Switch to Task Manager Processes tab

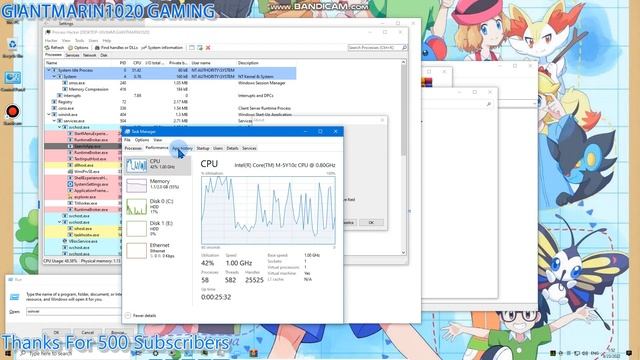coord(133,148)
